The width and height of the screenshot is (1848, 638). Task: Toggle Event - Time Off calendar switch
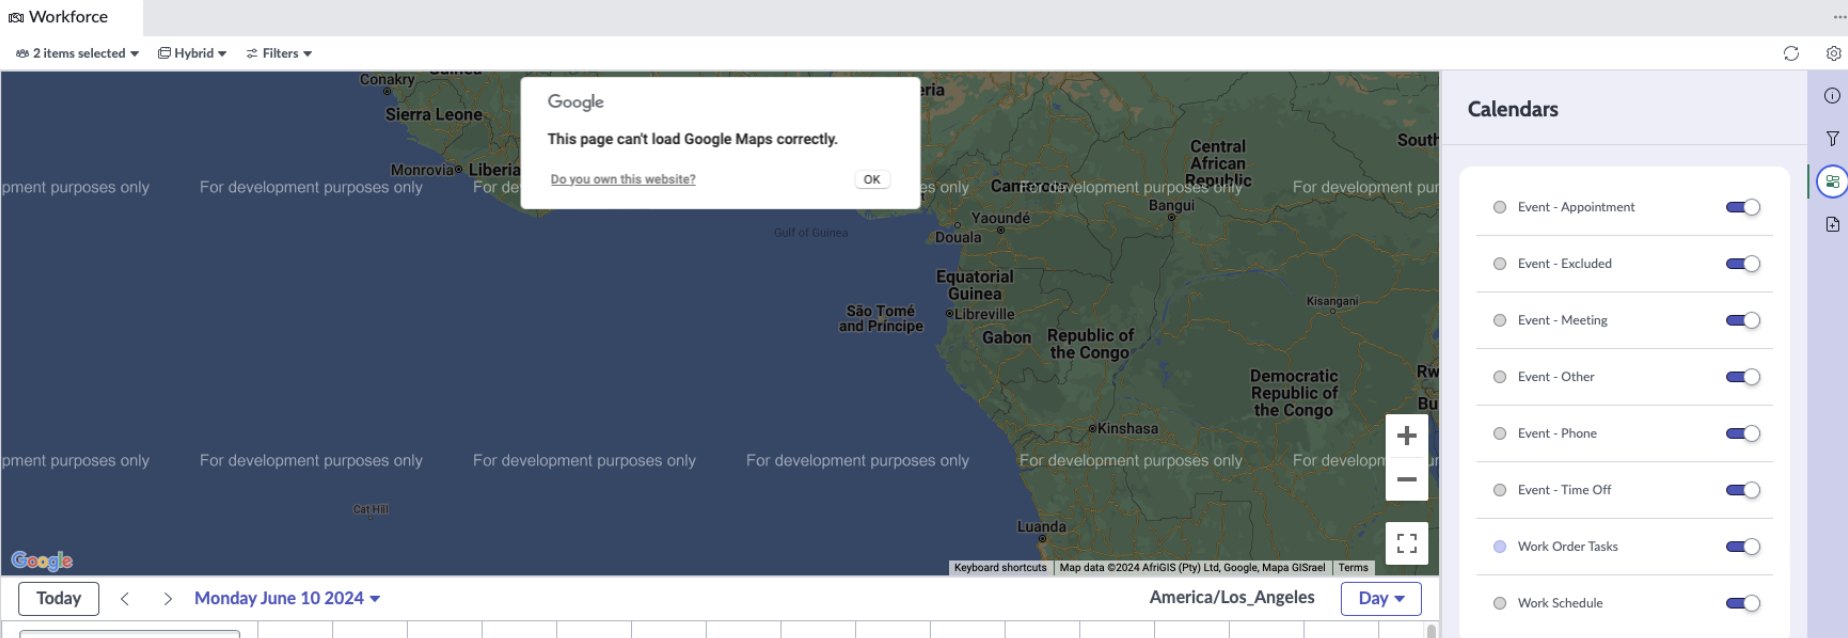click(x=1743, y=490)
